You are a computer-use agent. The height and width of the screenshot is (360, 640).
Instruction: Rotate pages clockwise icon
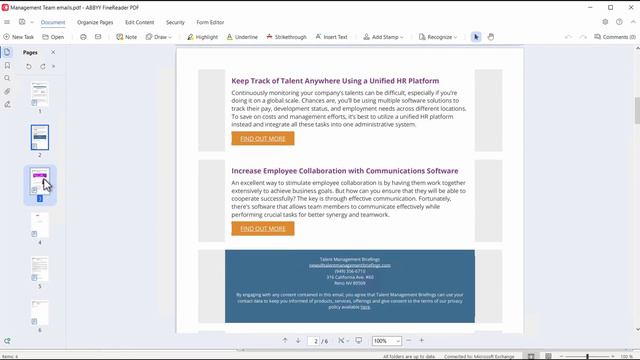[x=43, y=66]
